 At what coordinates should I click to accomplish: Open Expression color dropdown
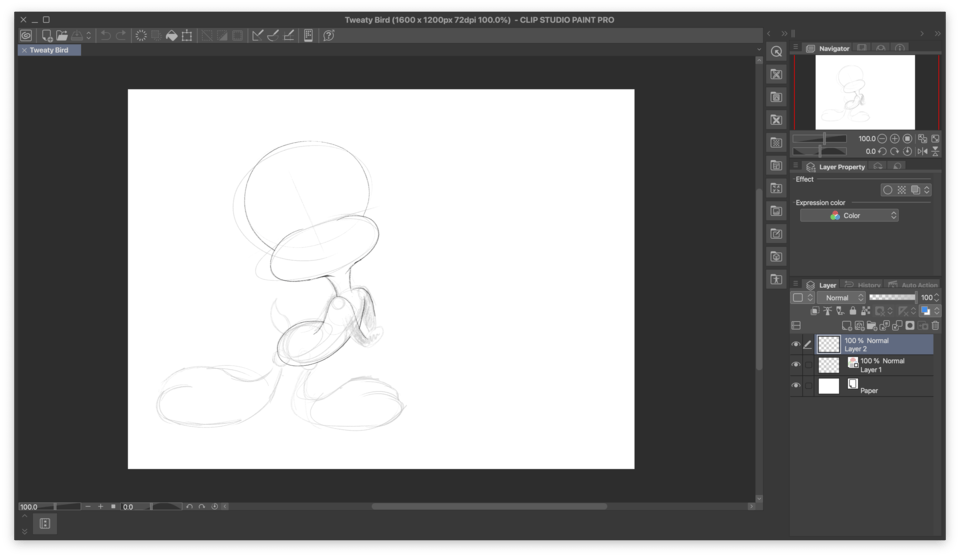849,215
